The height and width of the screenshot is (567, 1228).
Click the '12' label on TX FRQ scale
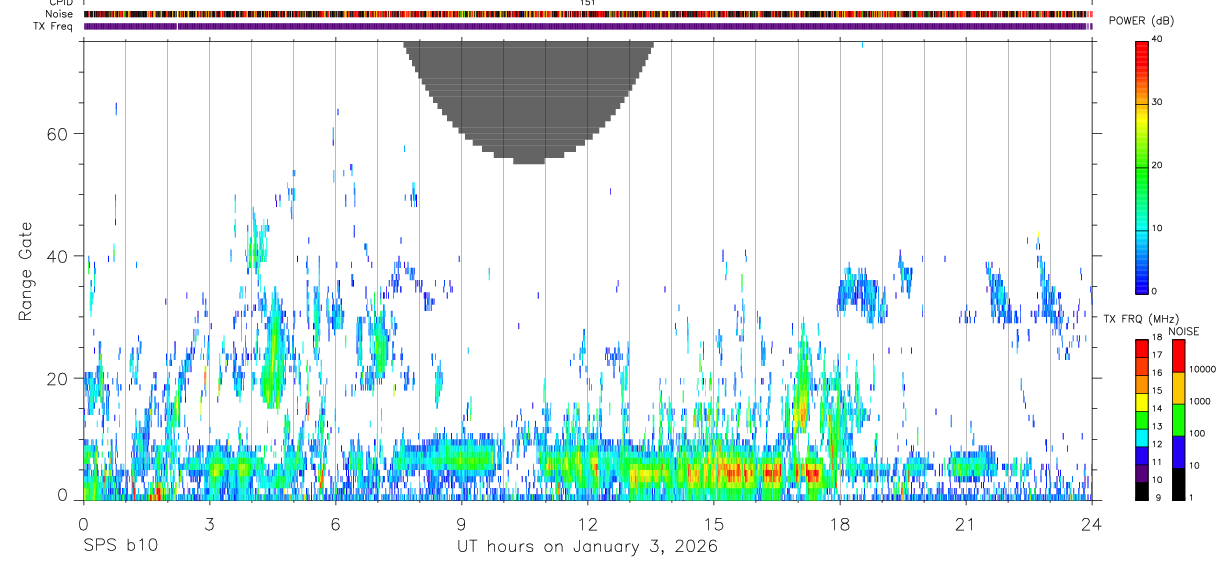(x=1158, y=443)
